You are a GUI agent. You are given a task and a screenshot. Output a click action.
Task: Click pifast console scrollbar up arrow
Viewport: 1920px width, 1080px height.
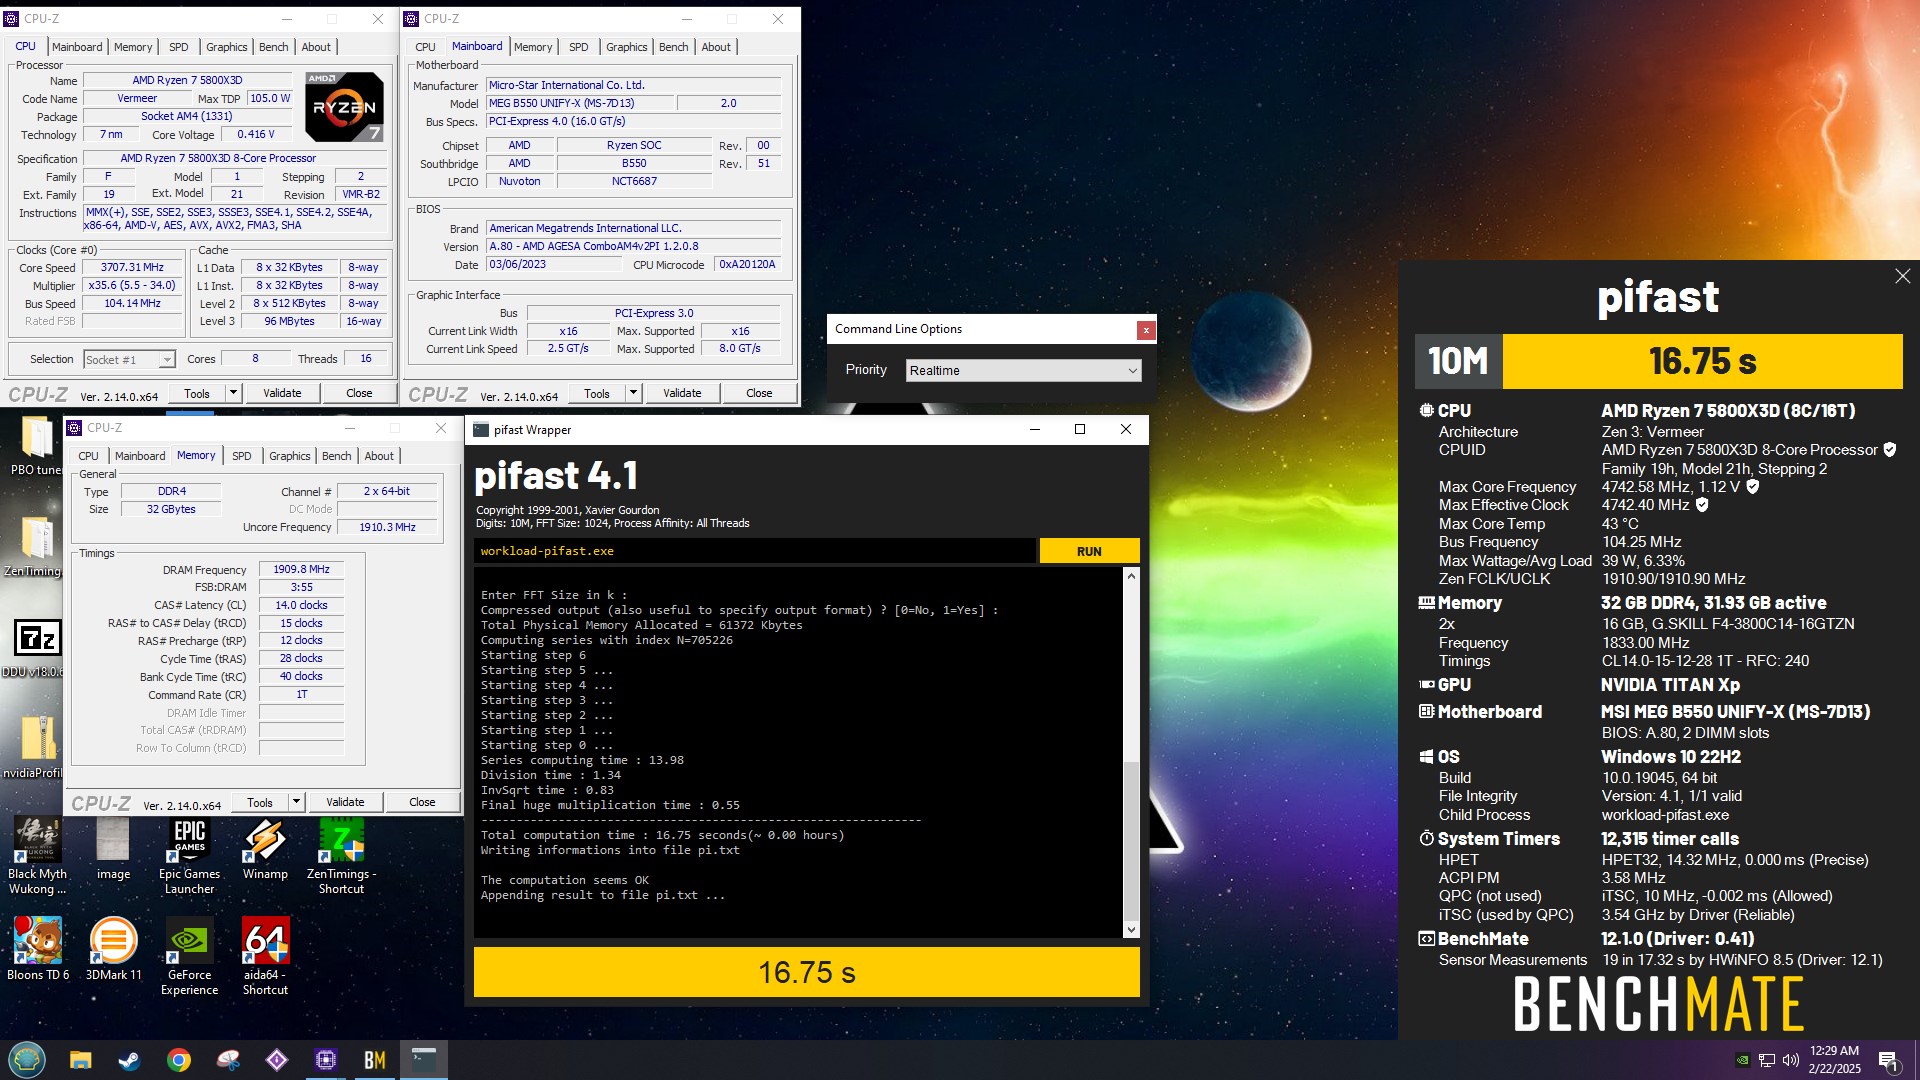pyautogui.click(x=1131, y=576)
